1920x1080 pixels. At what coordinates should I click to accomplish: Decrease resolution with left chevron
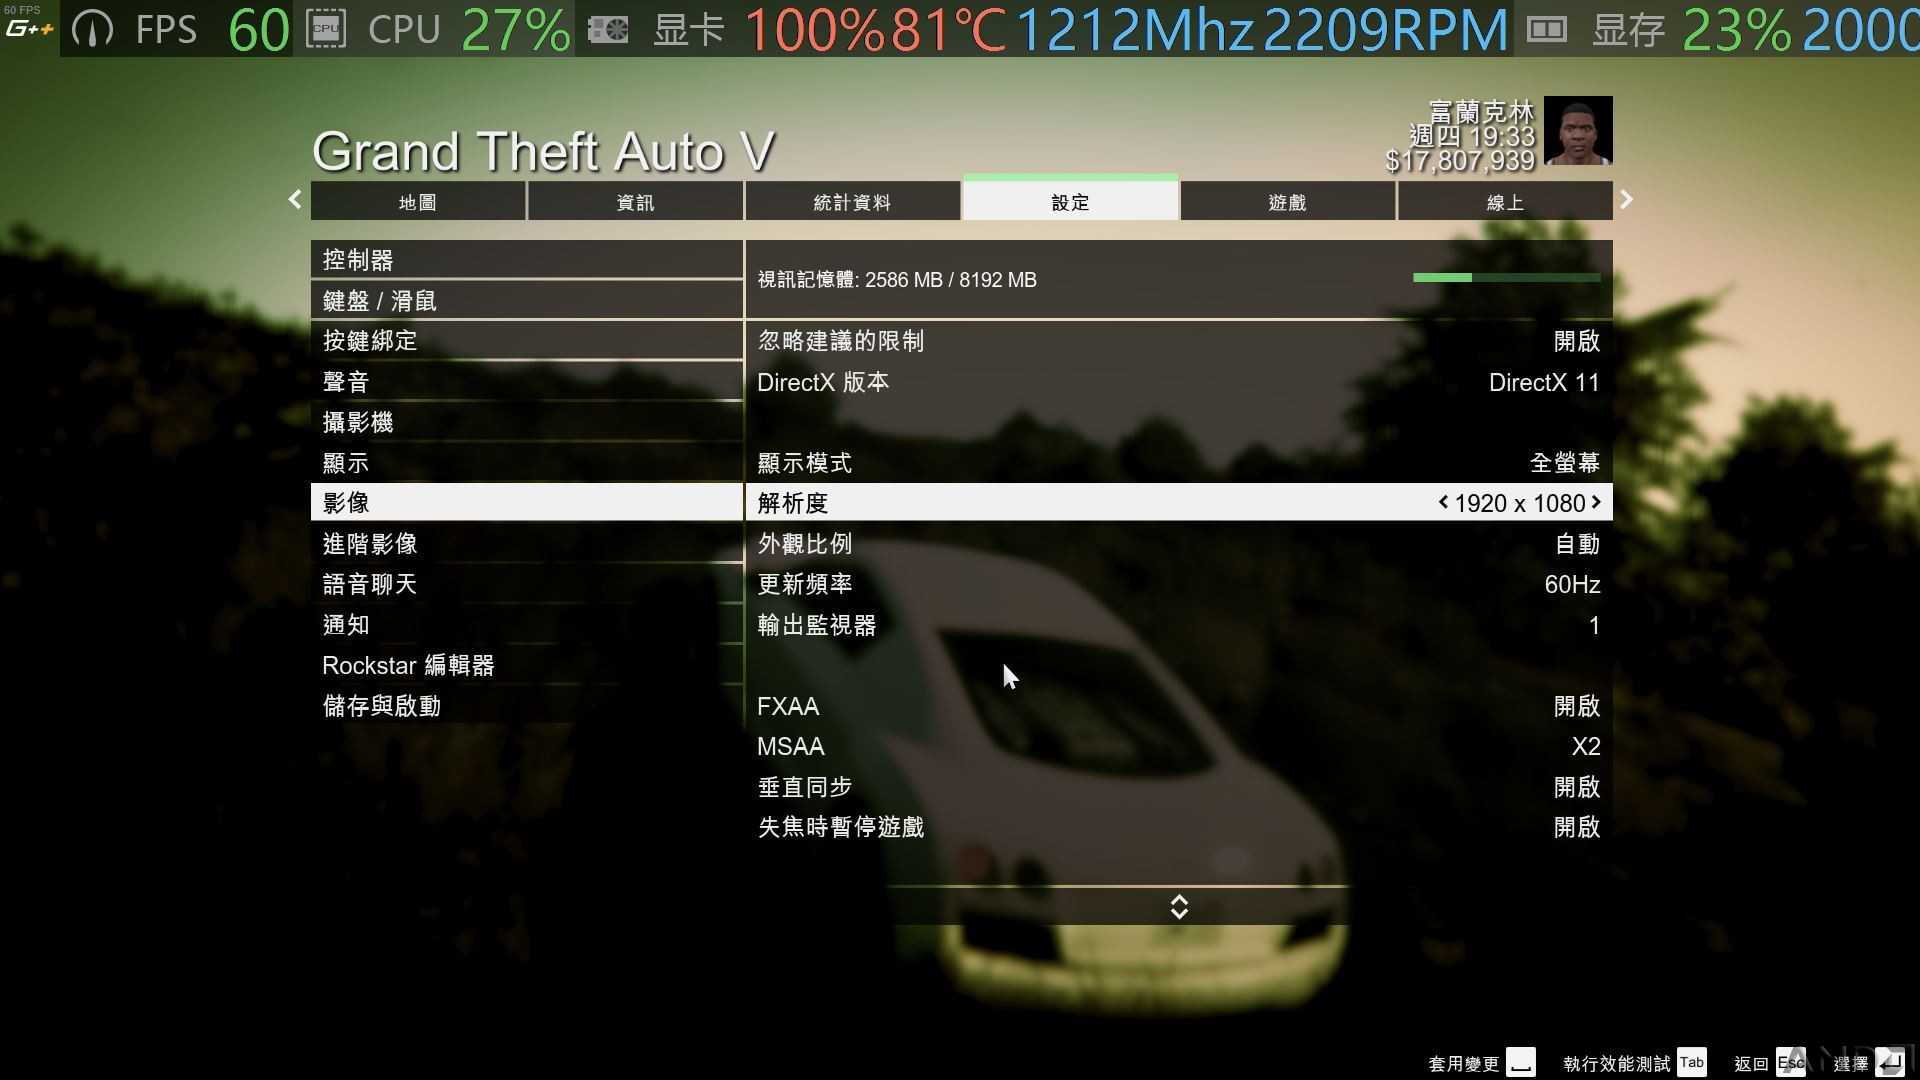[1443, 502]
